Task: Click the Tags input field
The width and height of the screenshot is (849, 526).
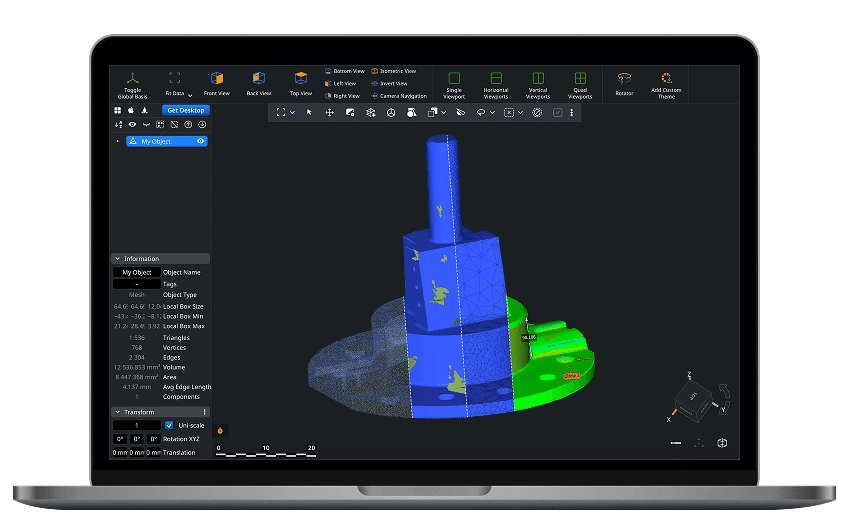Action: (137, 284)
